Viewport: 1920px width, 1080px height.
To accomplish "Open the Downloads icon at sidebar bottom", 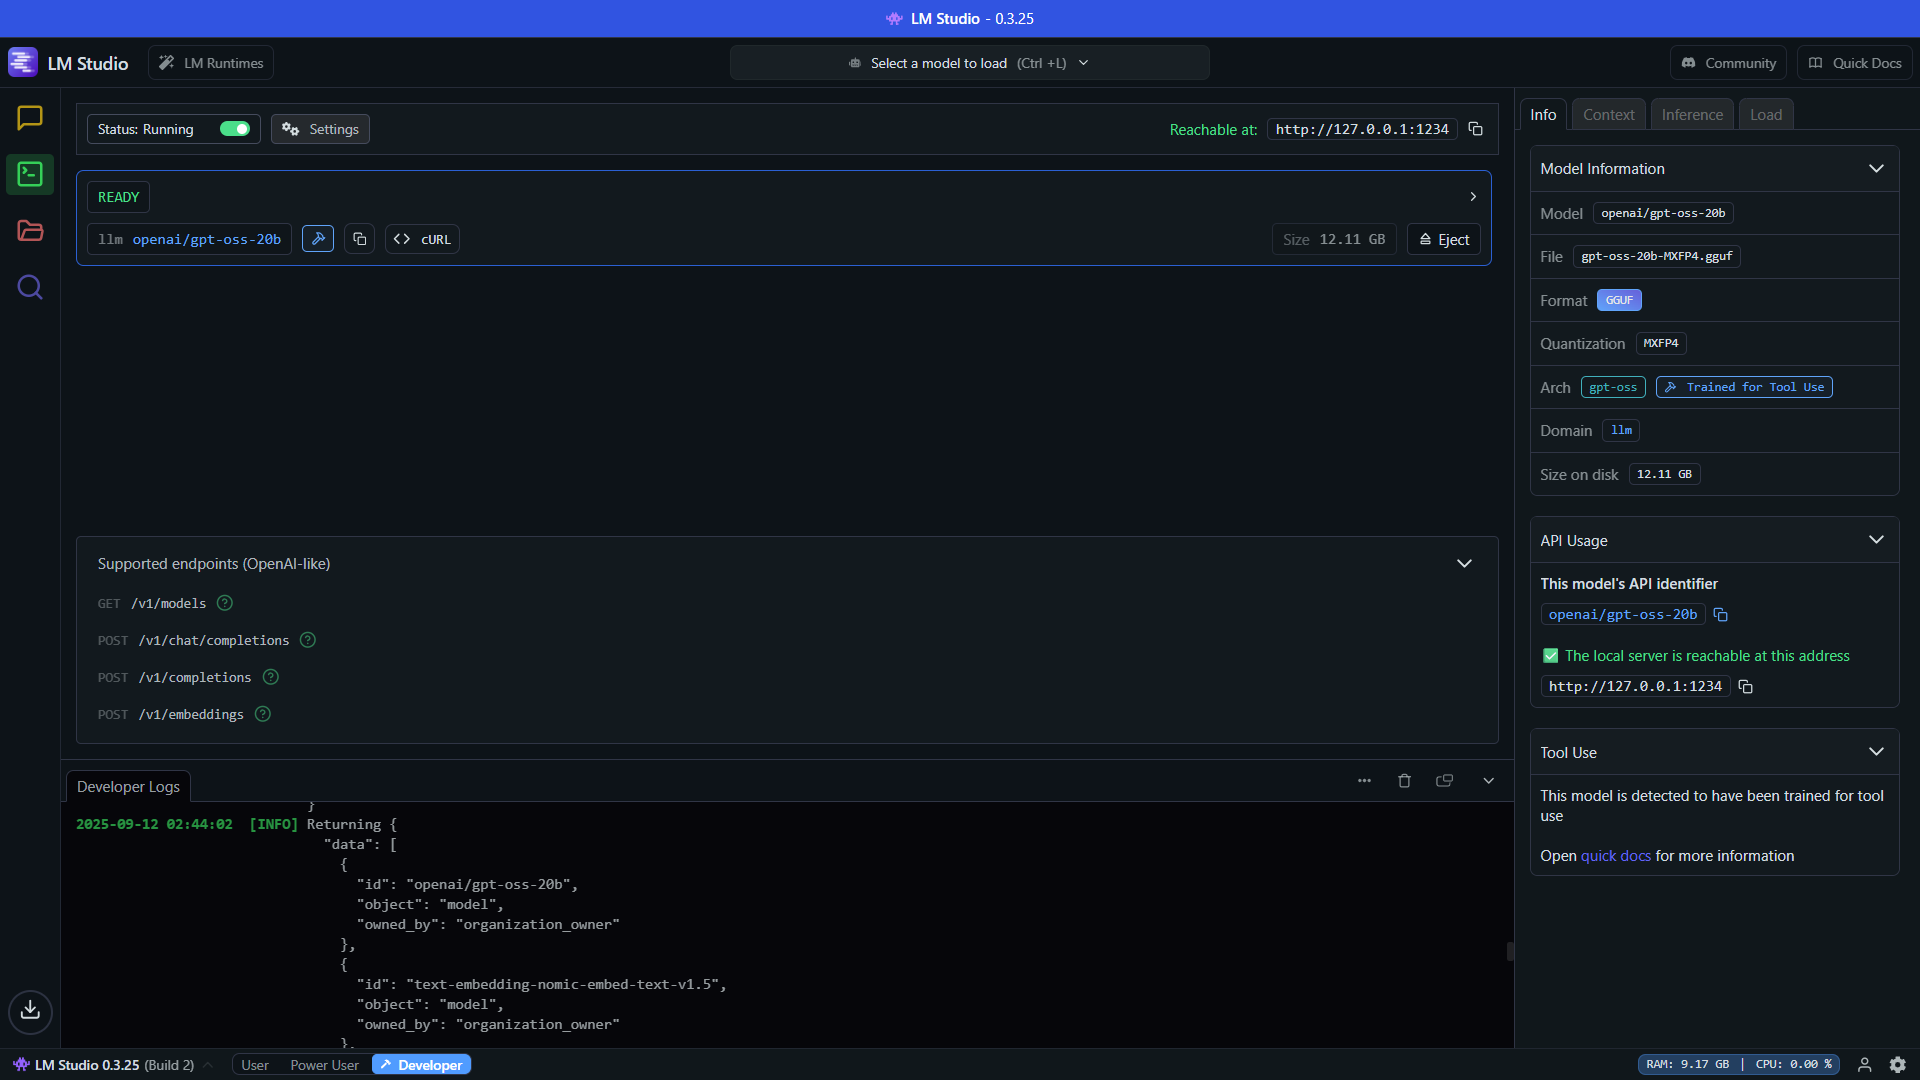I will click(30, 1010).
